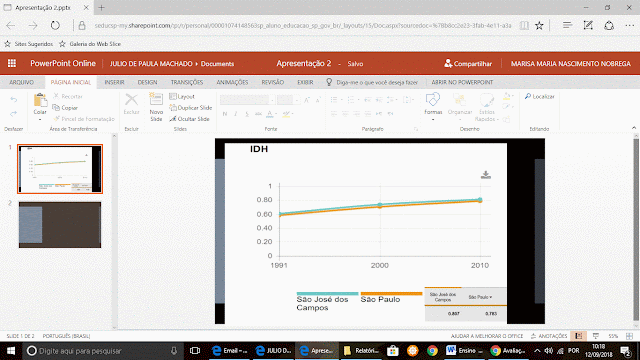Click the browser refresh icon
This screenshot has width=640, height=360.
pyautogui.click(x=55, y=25)
